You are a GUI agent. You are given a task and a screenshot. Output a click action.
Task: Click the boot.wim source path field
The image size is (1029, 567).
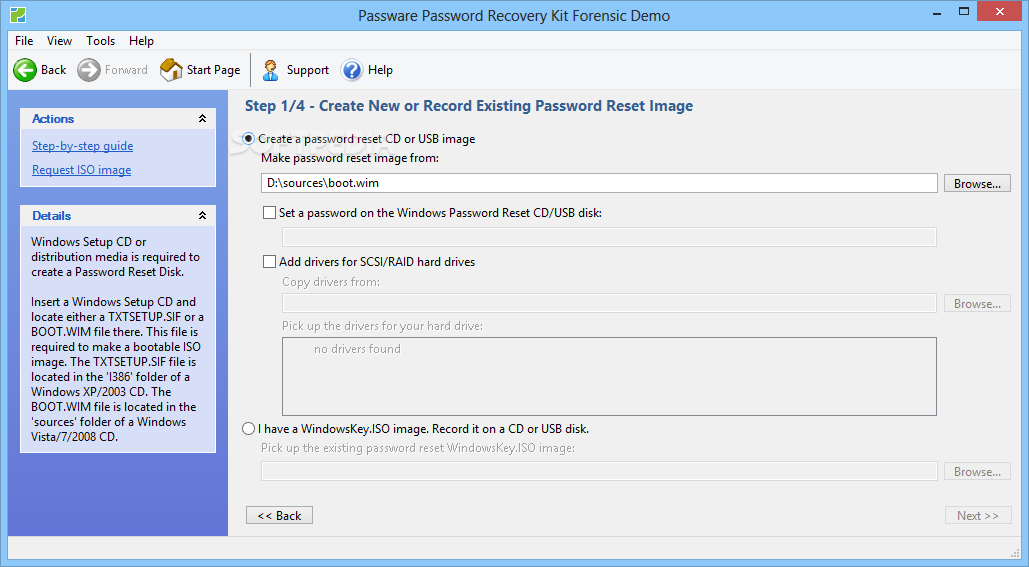pos(599,184)
